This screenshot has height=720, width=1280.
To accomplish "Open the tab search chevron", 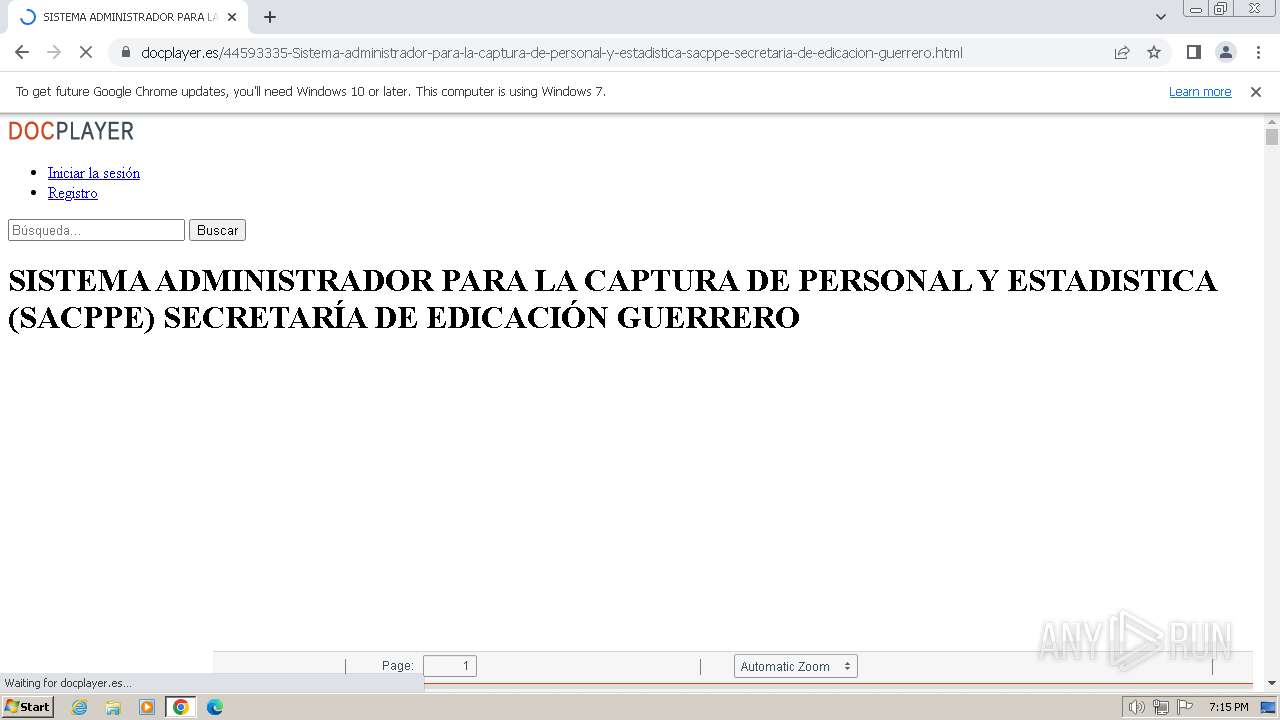I will click(1161, 17).
